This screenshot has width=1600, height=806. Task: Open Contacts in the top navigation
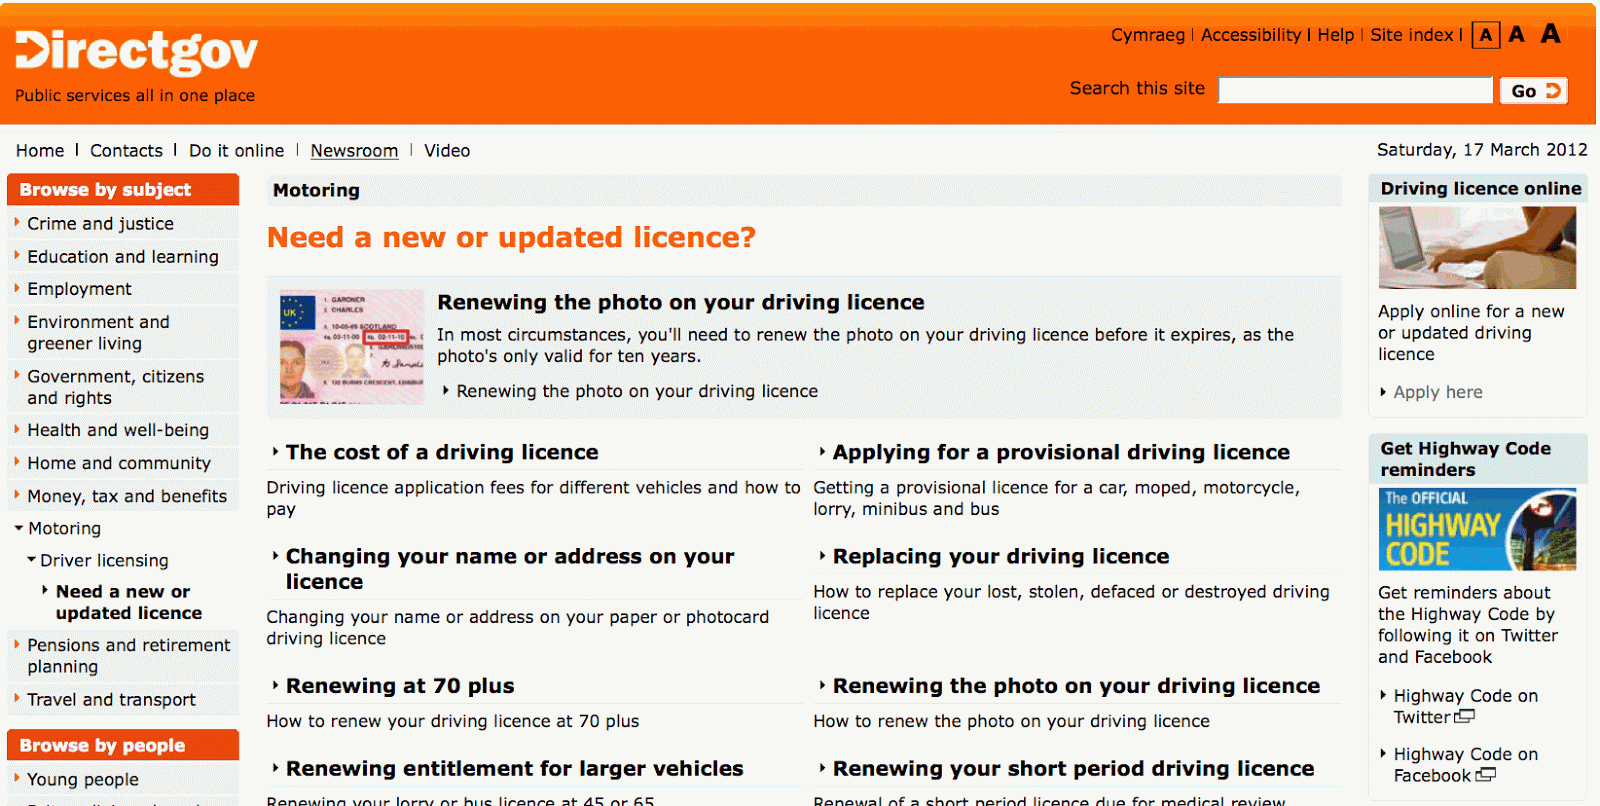pos(126,151)
